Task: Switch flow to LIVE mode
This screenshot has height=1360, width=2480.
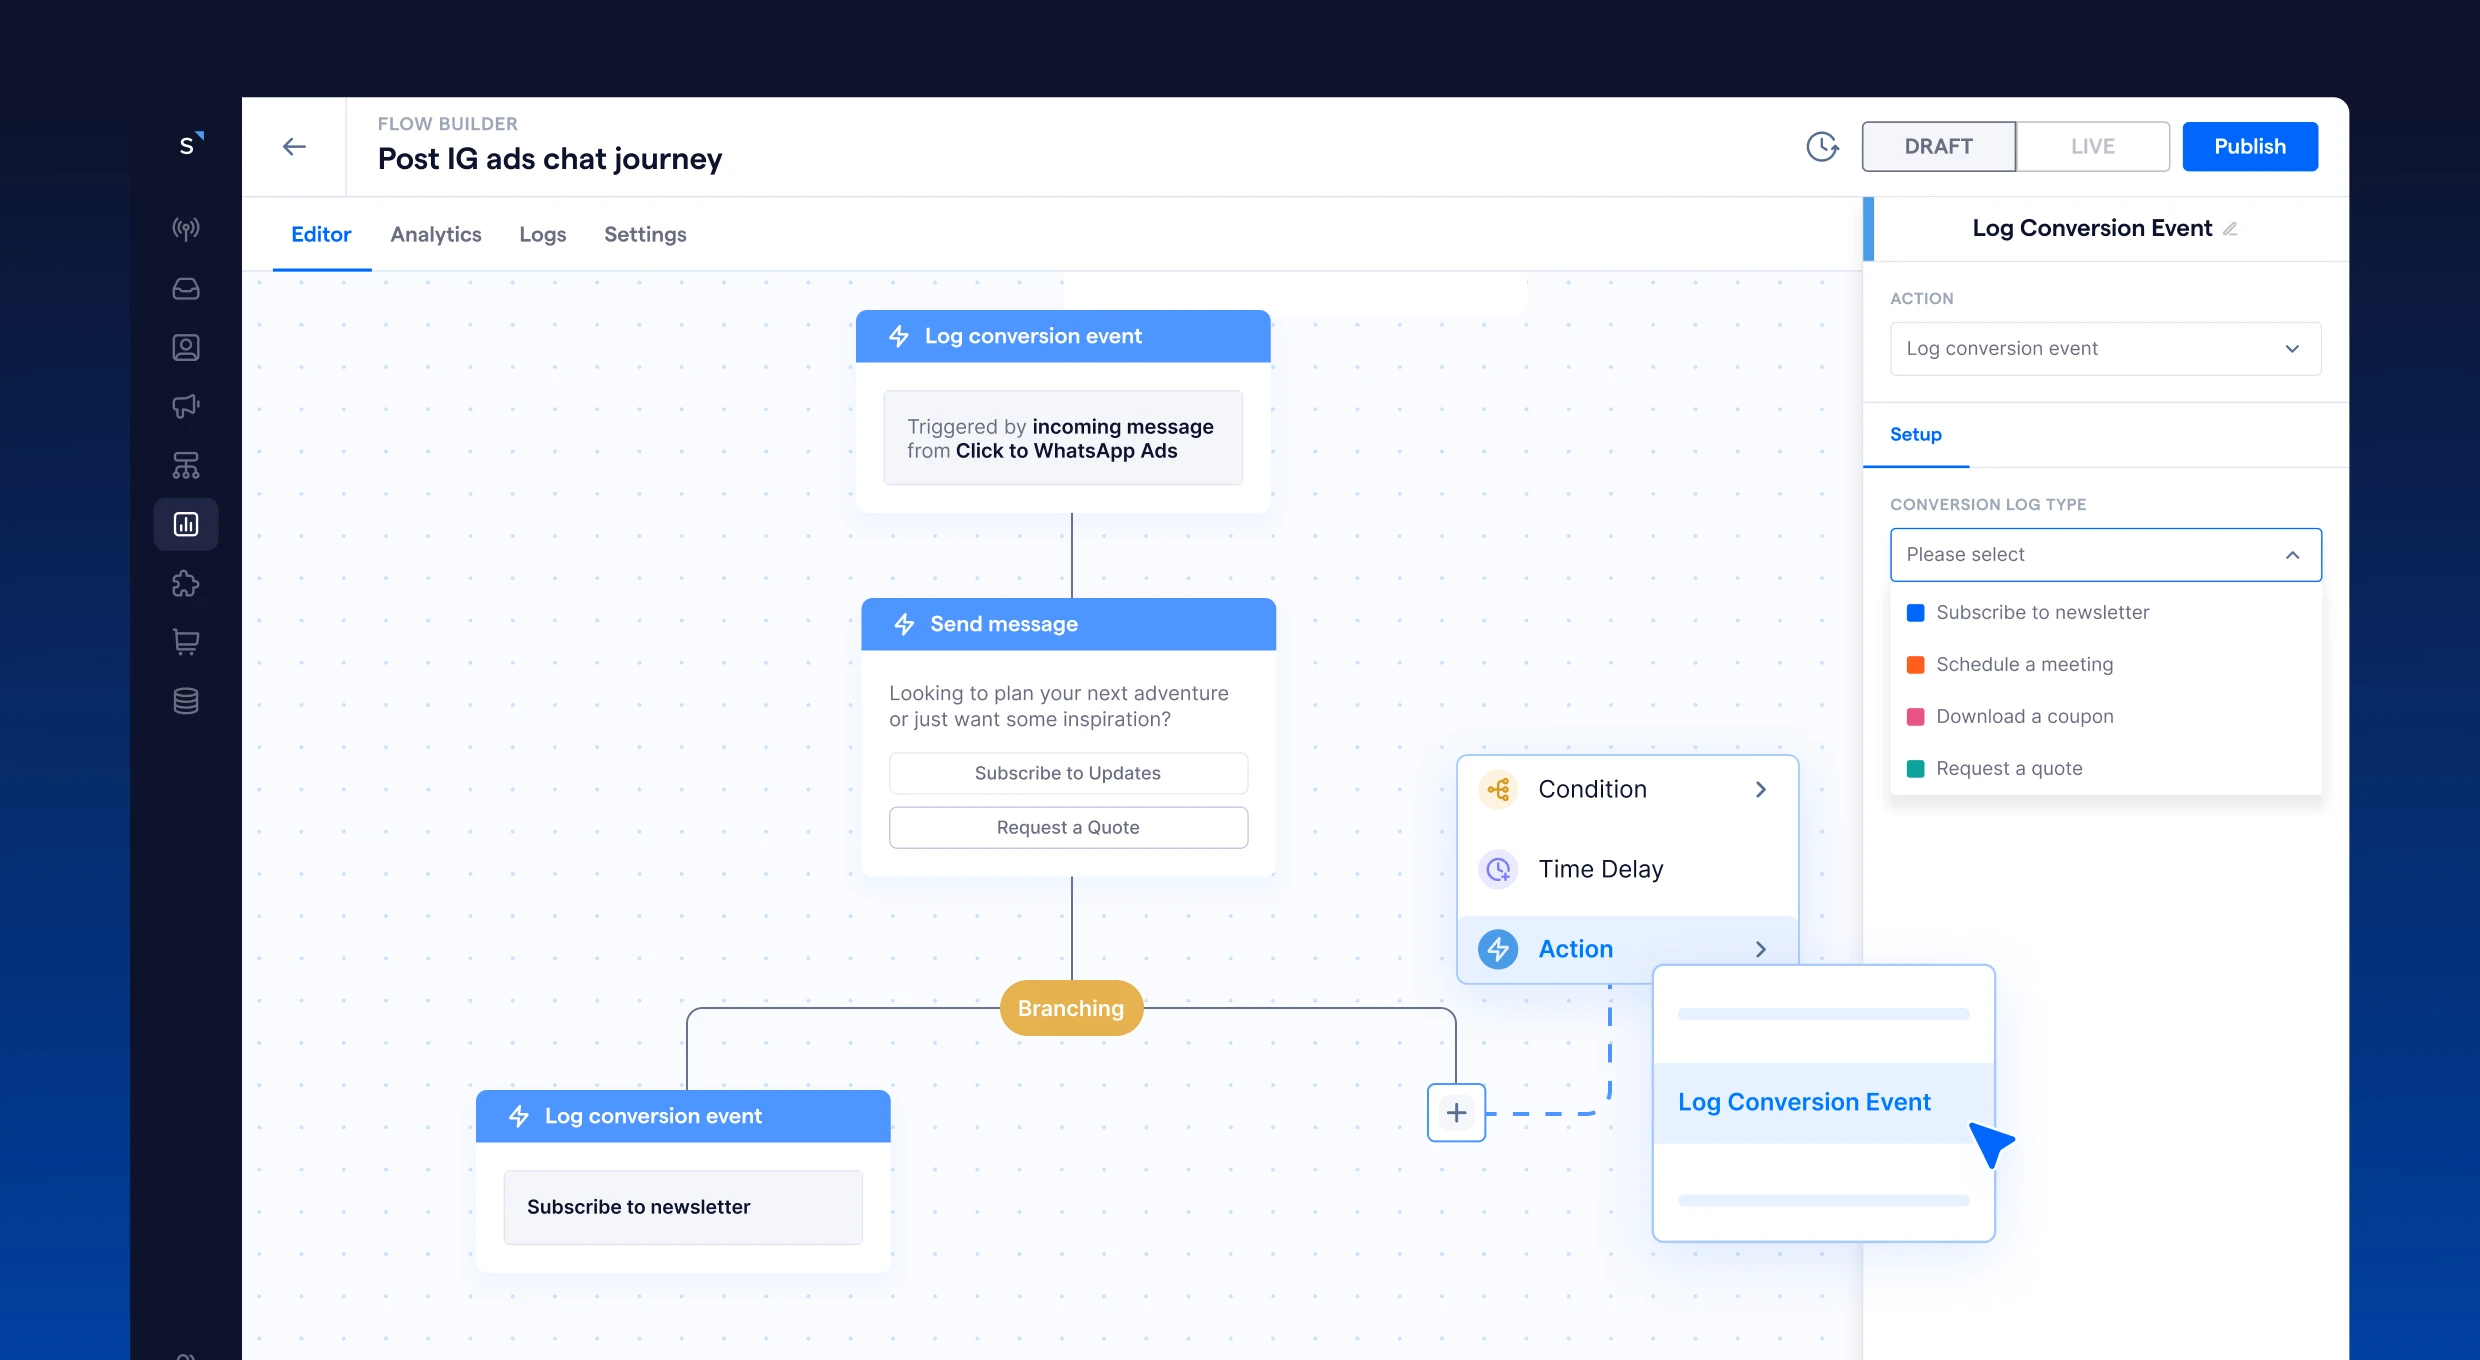Action: point(2092,147)
